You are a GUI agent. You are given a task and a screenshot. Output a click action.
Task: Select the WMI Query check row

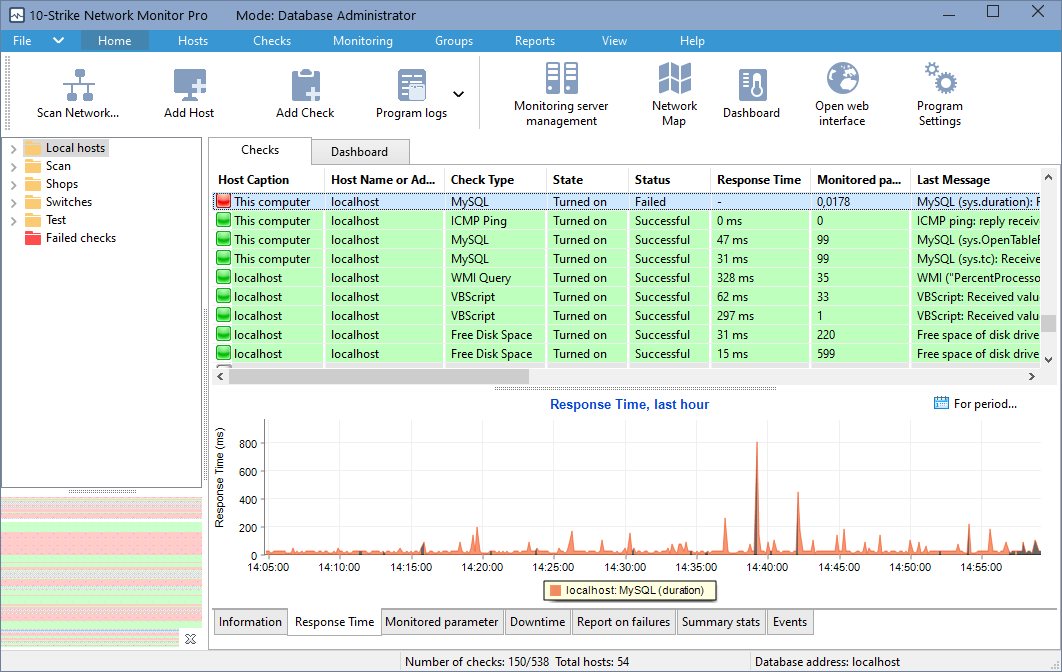pos(626,278)
